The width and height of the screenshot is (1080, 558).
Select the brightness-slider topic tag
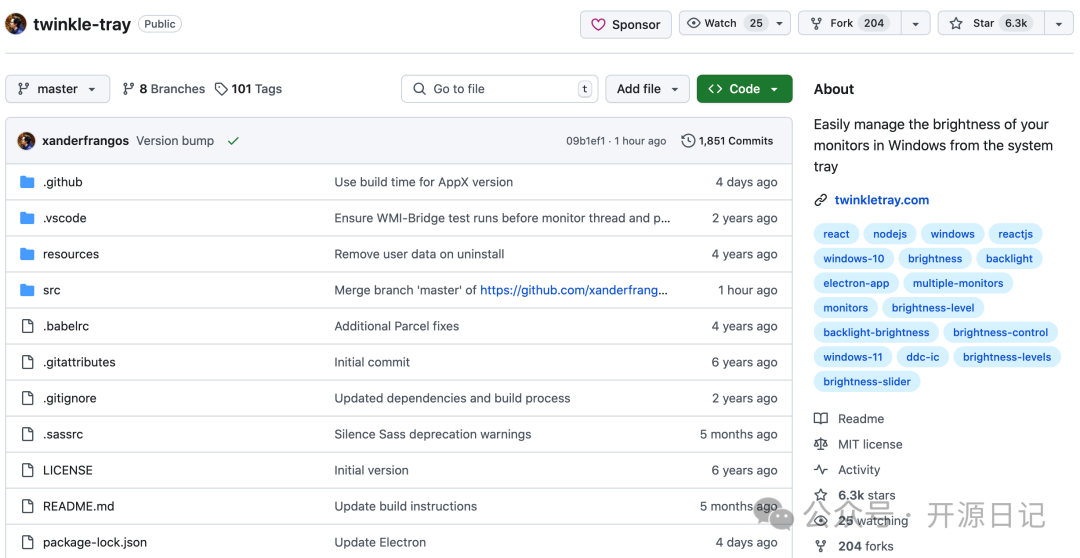click(866, 382)
